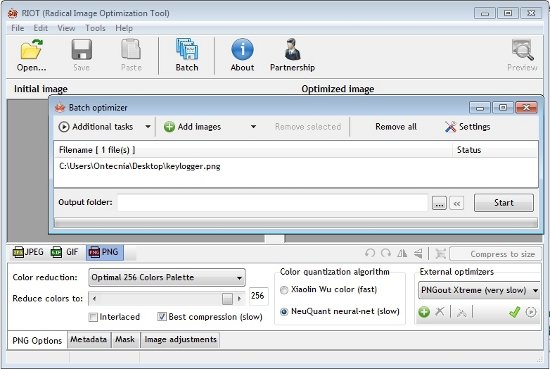Image resolution: width=550 pixels, height=369 pixels.
Task: Open Color reduction palette dropdown
Action: (167, 277)
